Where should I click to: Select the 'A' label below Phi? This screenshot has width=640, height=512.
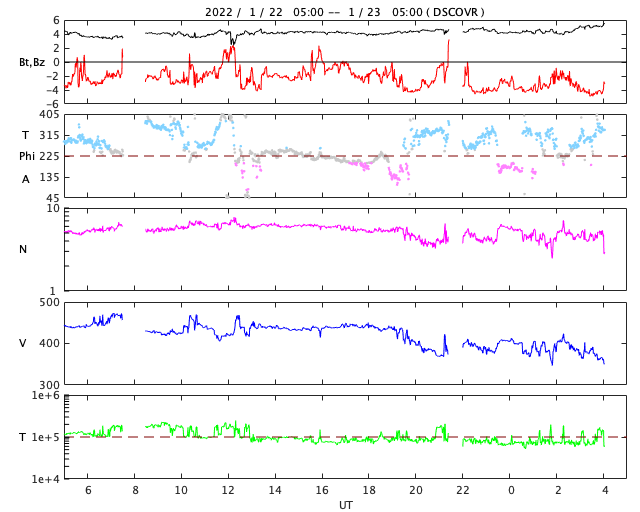(x=26, y=179)
